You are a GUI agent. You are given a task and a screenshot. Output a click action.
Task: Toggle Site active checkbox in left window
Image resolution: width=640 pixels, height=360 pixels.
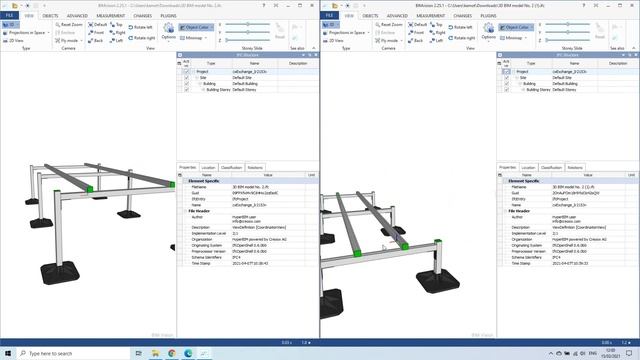pyautogui.click(x=187, y=78)
